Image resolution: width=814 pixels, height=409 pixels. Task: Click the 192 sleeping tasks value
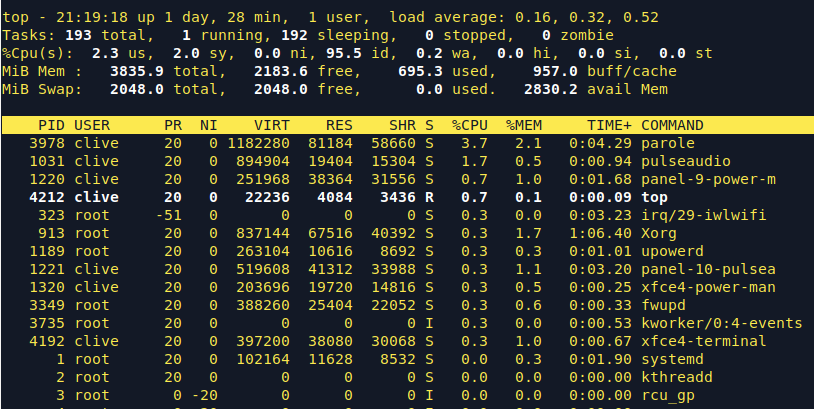coord(294,36)
